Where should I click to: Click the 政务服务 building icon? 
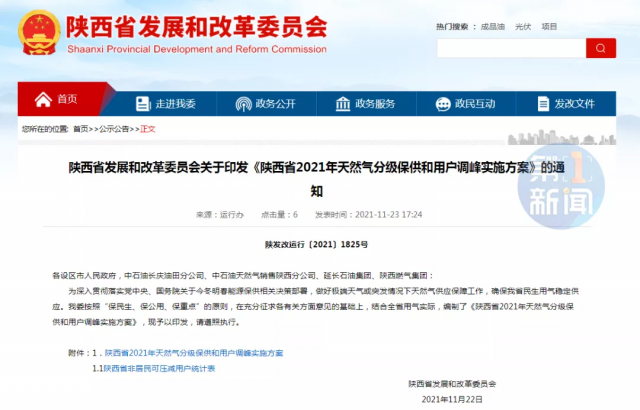(x=342, y=103)
